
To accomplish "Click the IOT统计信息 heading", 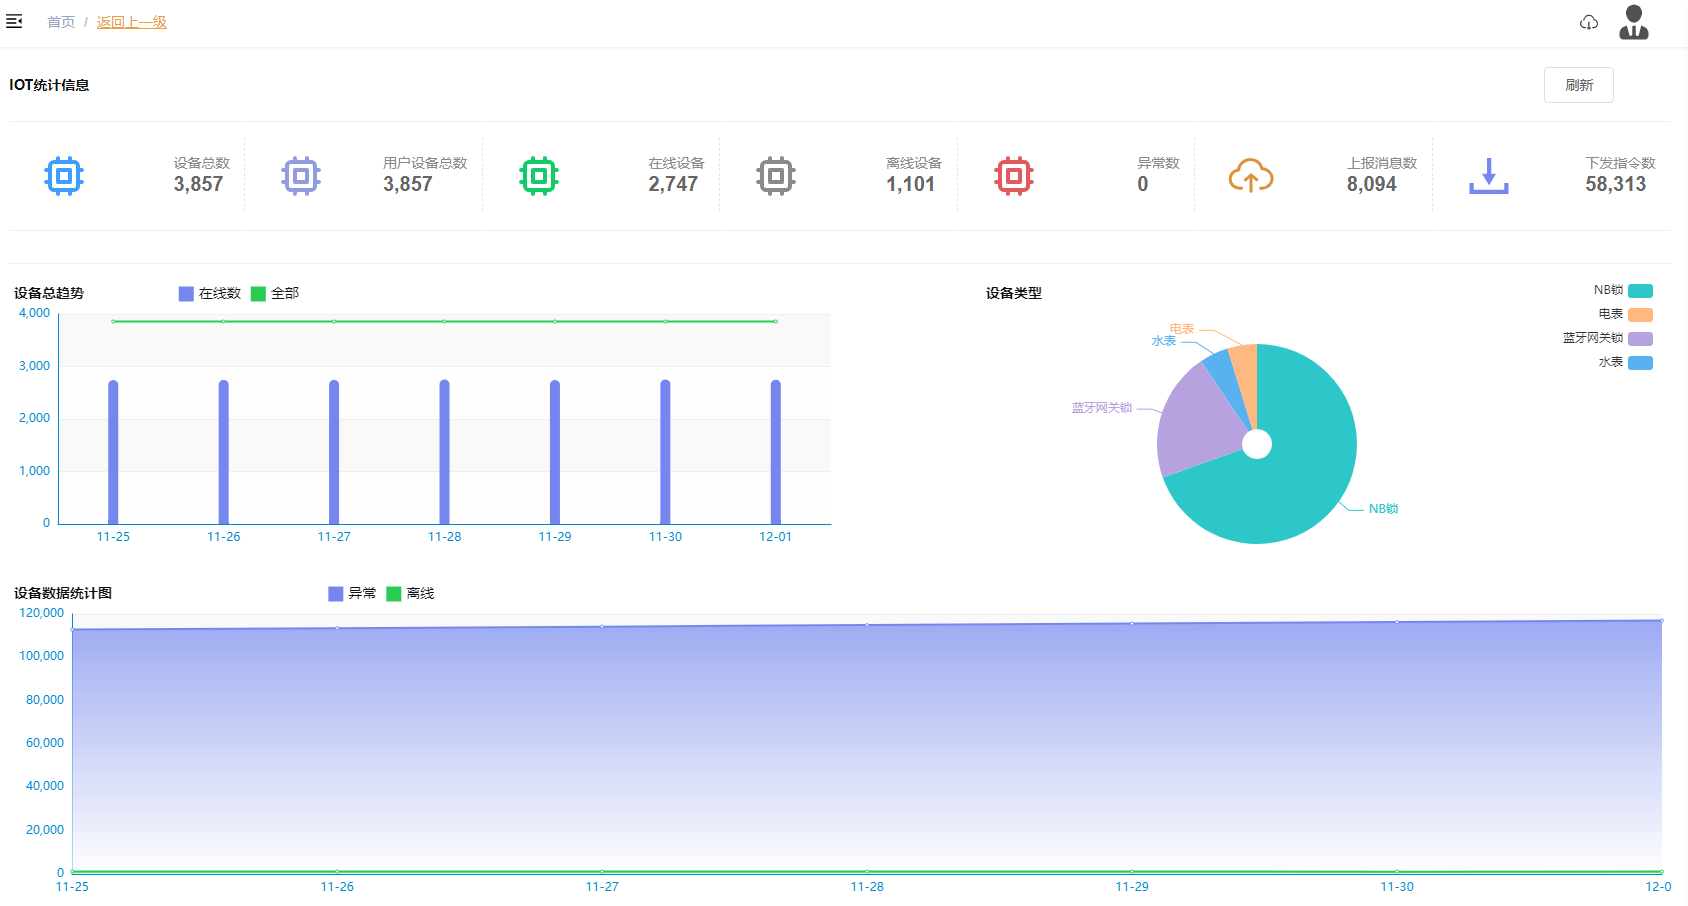I will (x=49, y=85).
